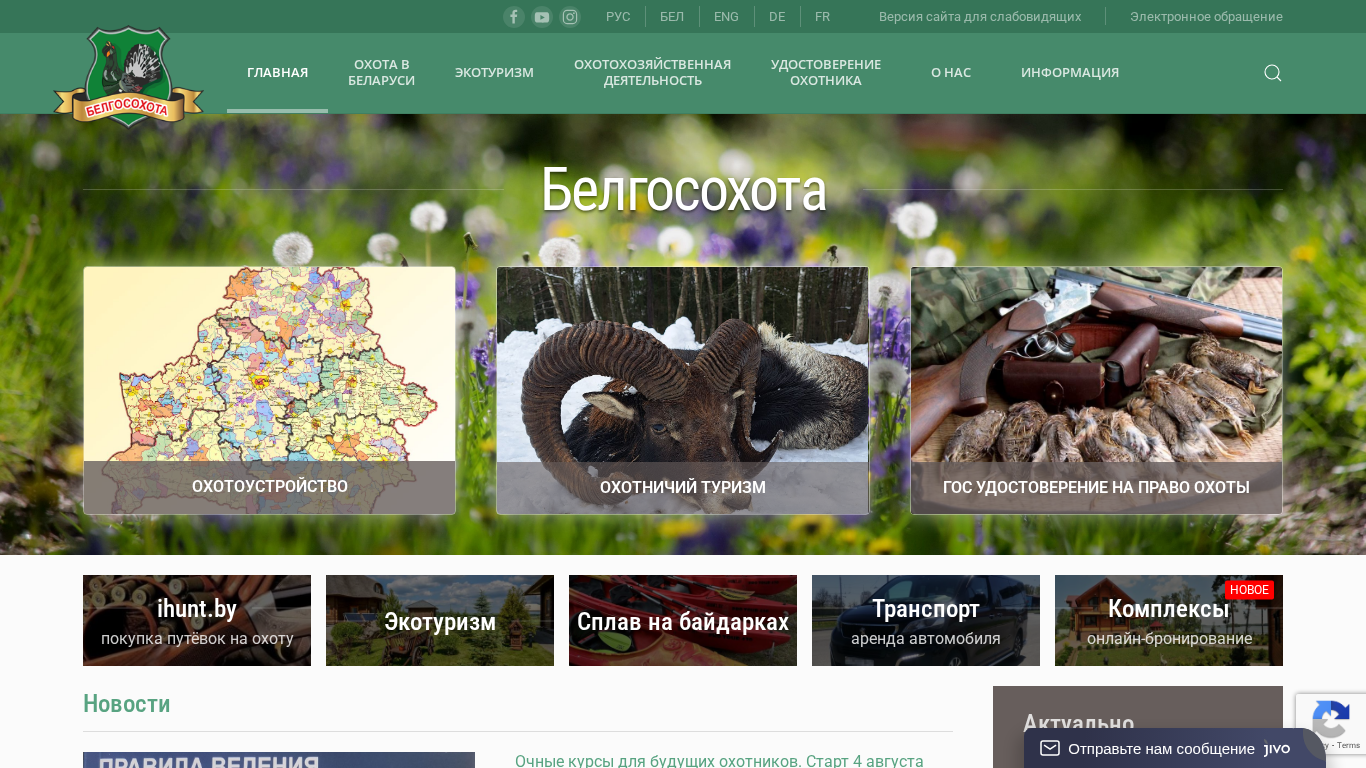
Task: Click the Белгосохота logo emblem
Action: (x=128, y=77)
